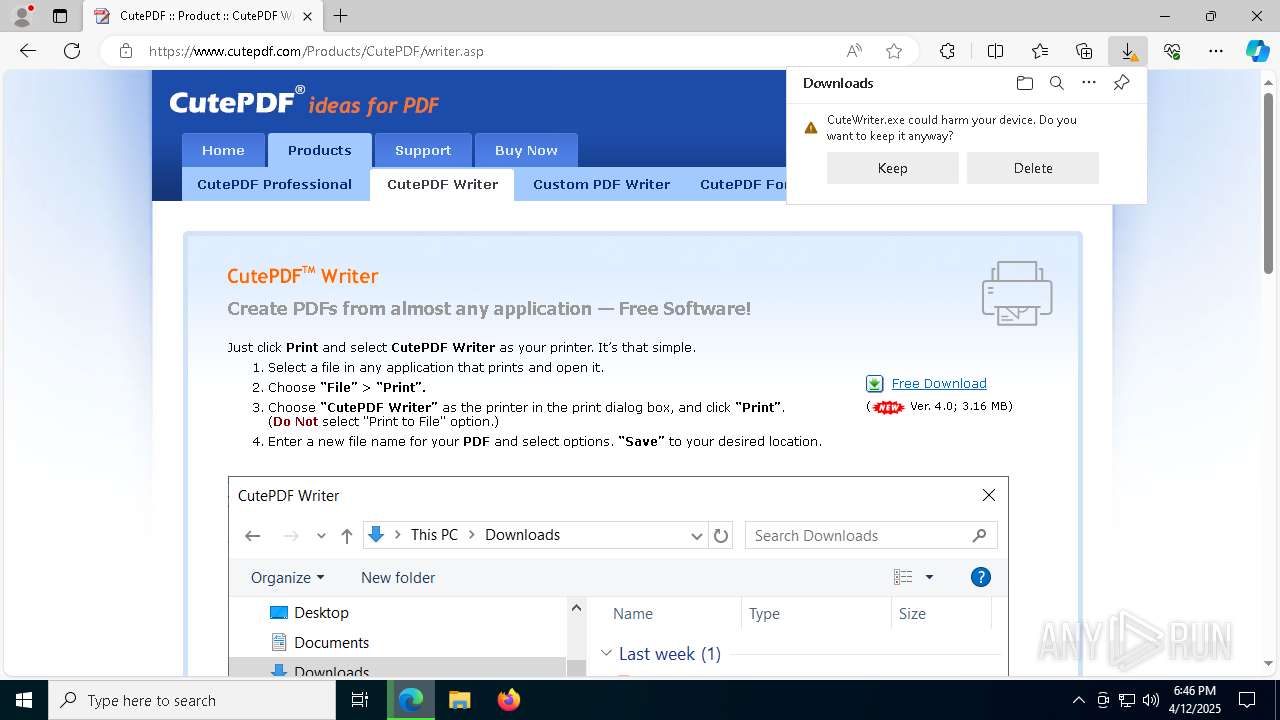Image resolution: width=1280 pixels, height=720 pixels.
Task: Click the taskbar search box
Action: pyautogui.click(x=192, y=700)
